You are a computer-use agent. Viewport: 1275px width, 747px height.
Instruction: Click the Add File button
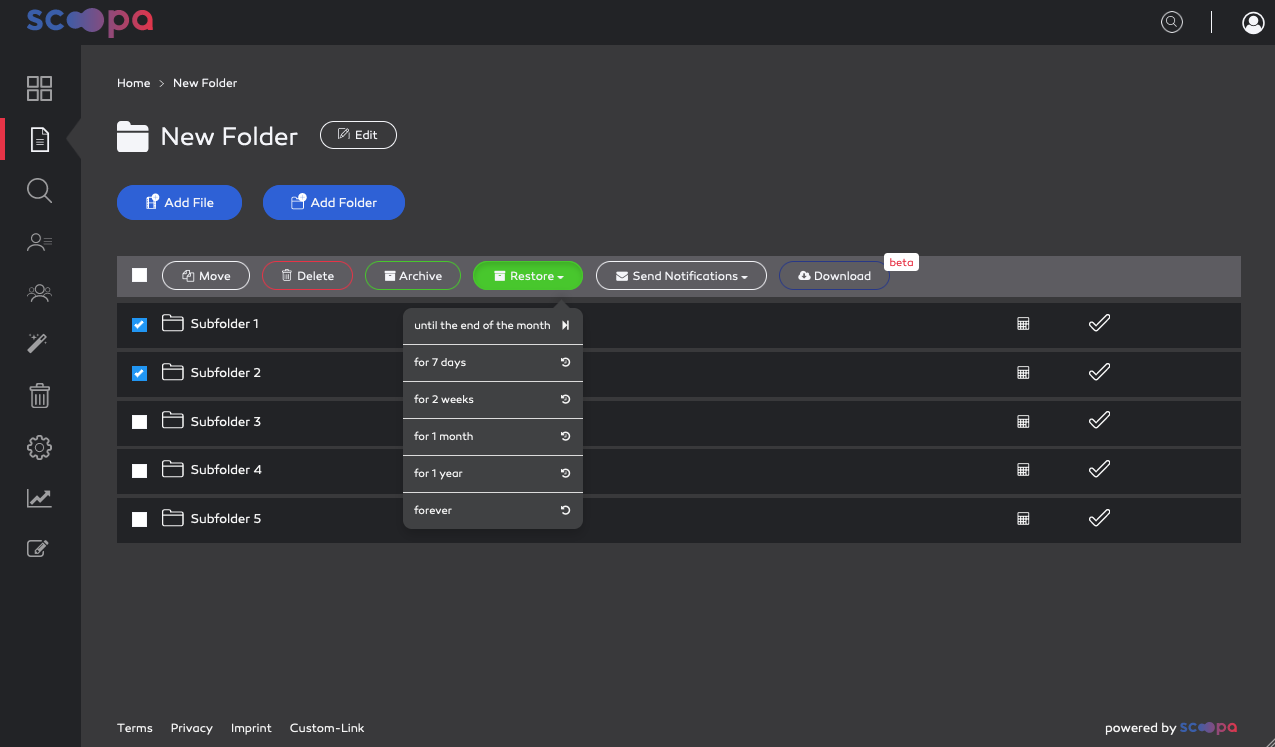[x=180, y=202]
